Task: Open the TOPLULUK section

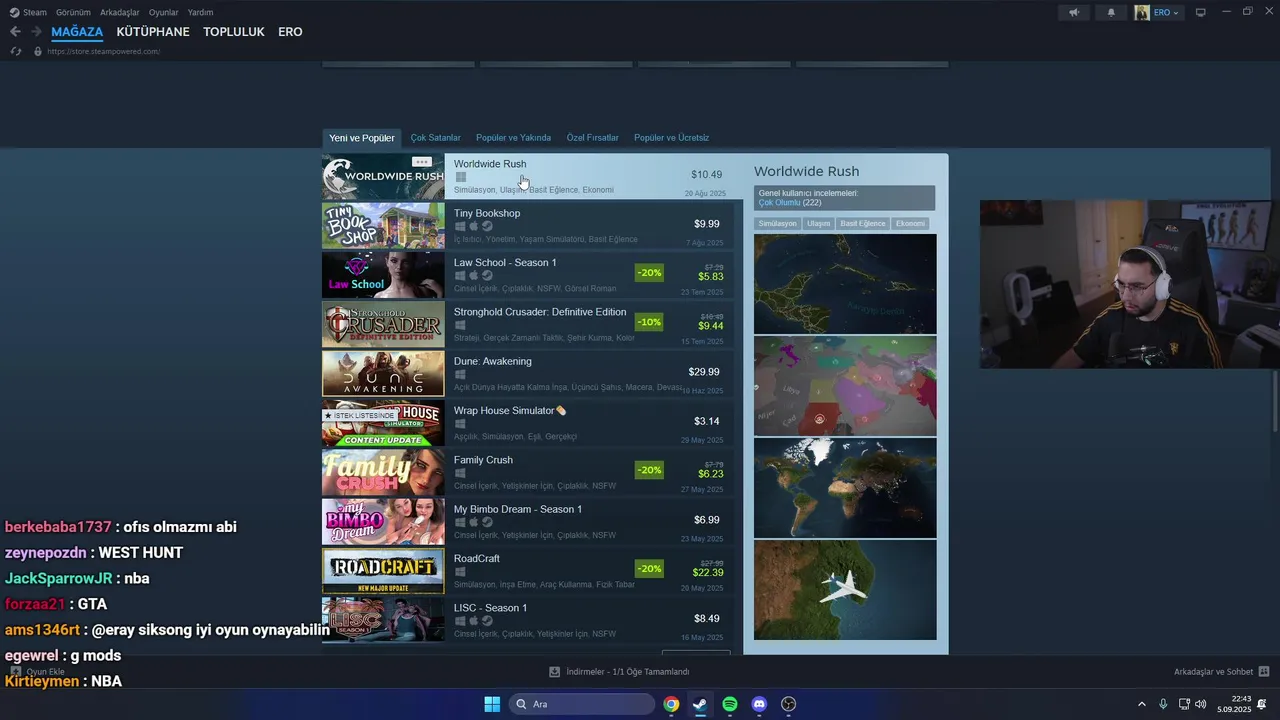Action: coord(234,32)
